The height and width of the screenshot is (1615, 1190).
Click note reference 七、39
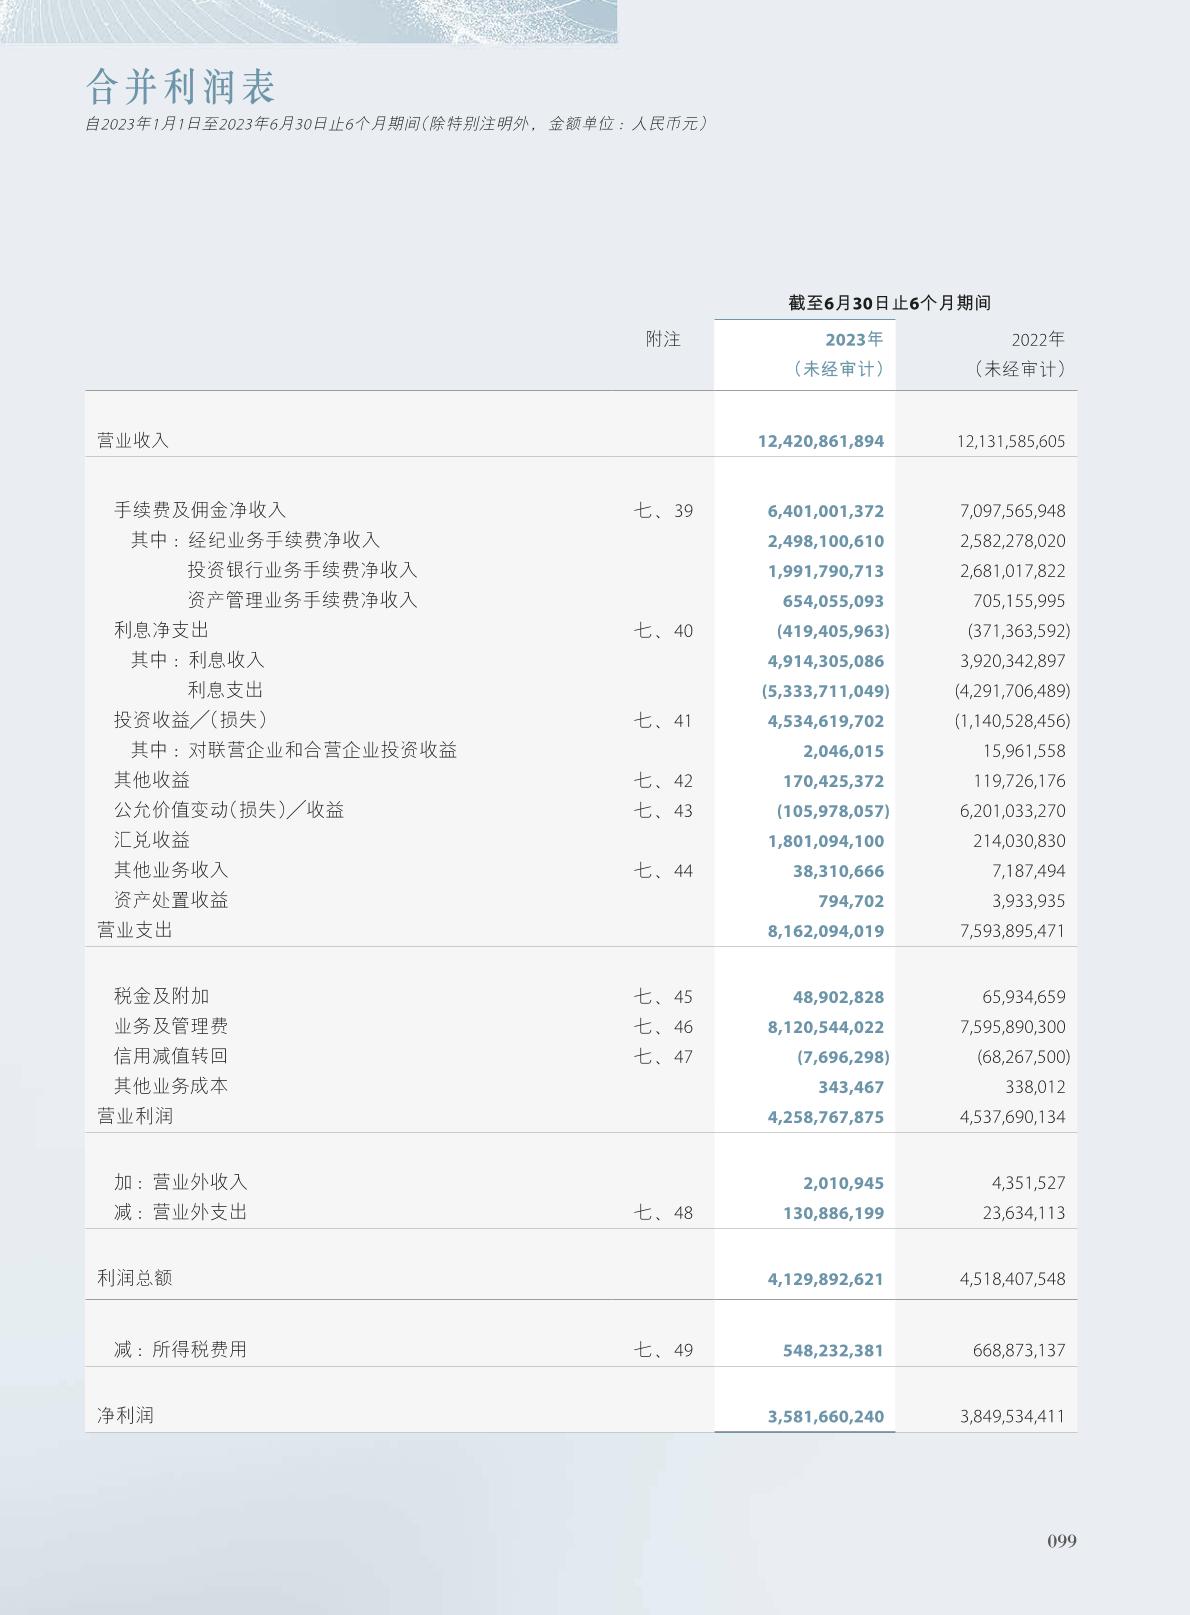[x=663, y=511]
